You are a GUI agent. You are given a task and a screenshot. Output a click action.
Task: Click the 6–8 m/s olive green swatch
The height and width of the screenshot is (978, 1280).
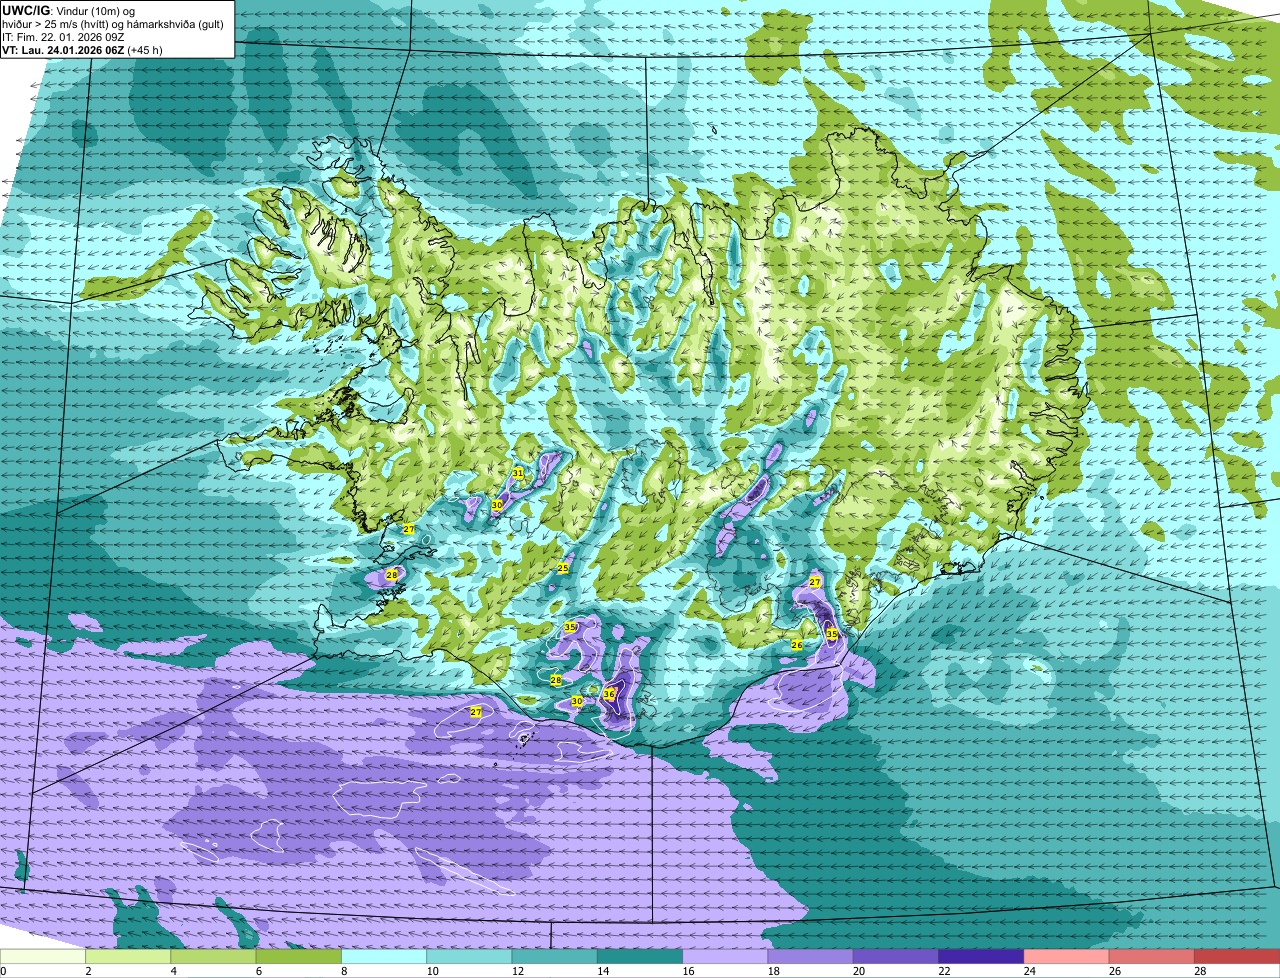[x=299, y=956]
